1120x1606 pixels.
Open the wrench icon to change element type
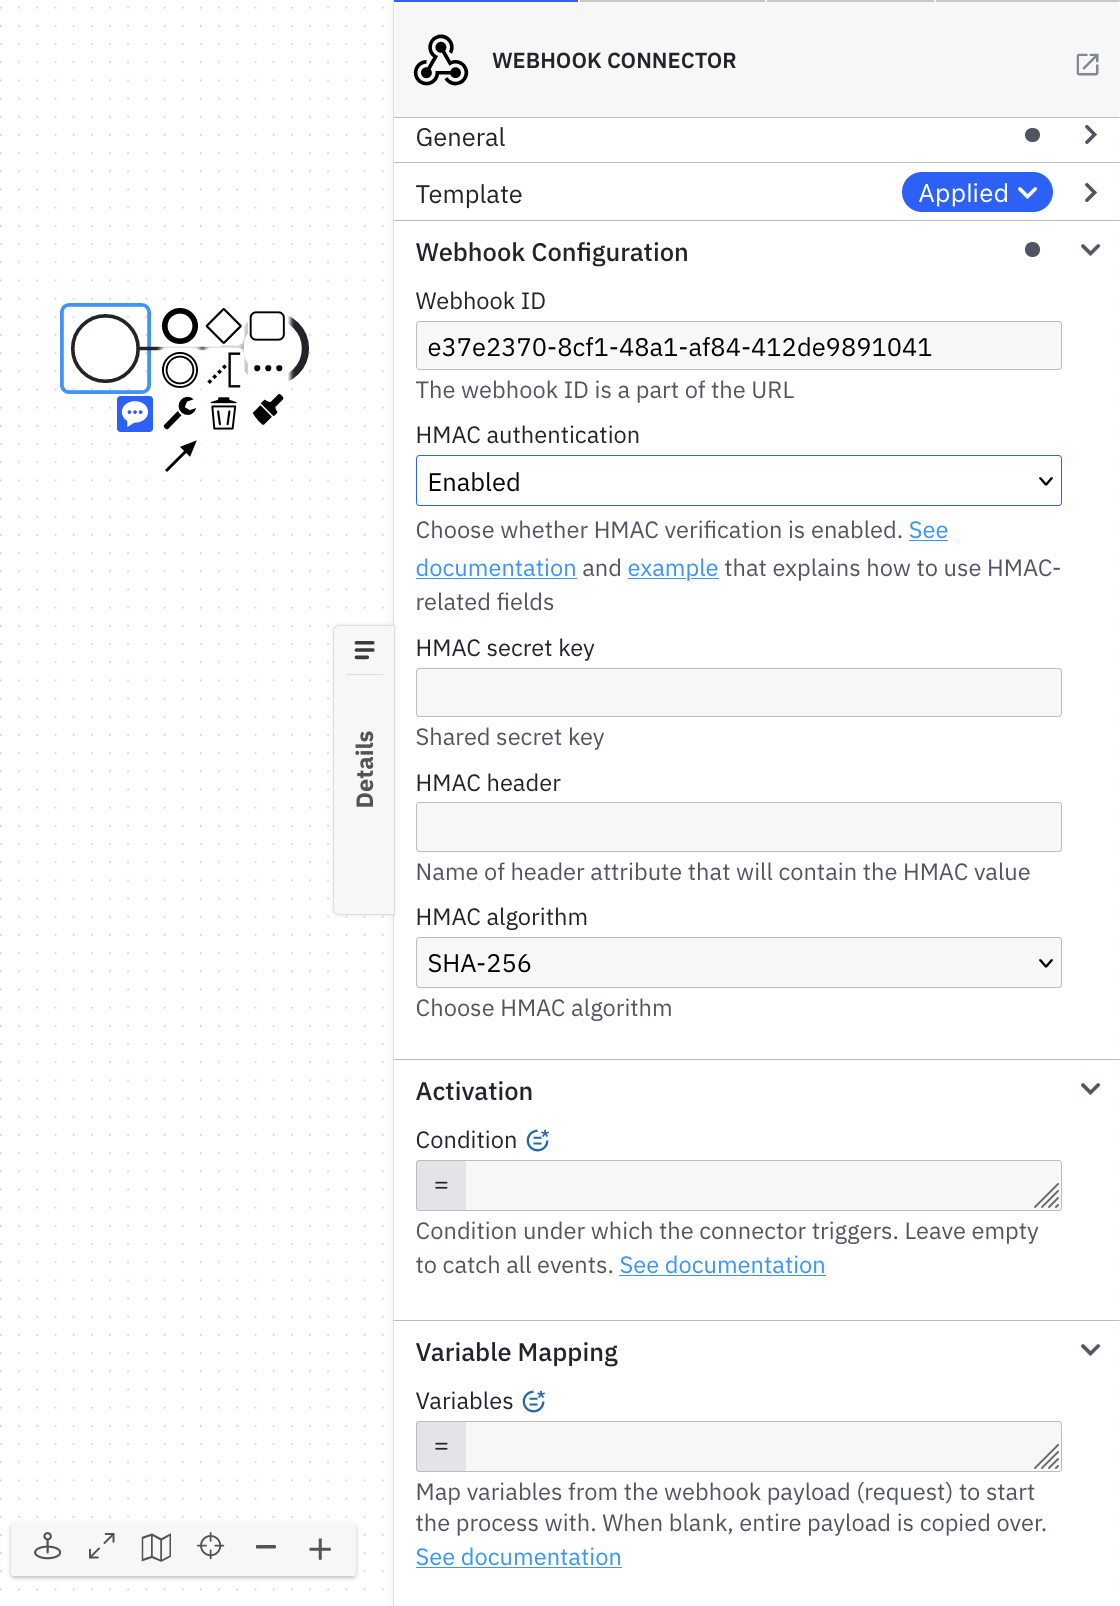(x=178, y=413)
